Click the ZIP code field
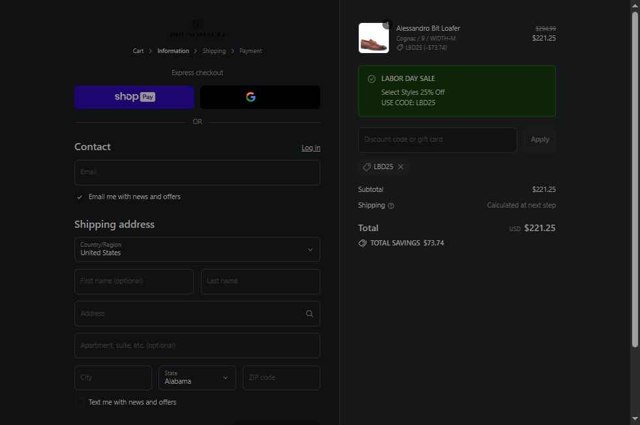 point(281,378)
